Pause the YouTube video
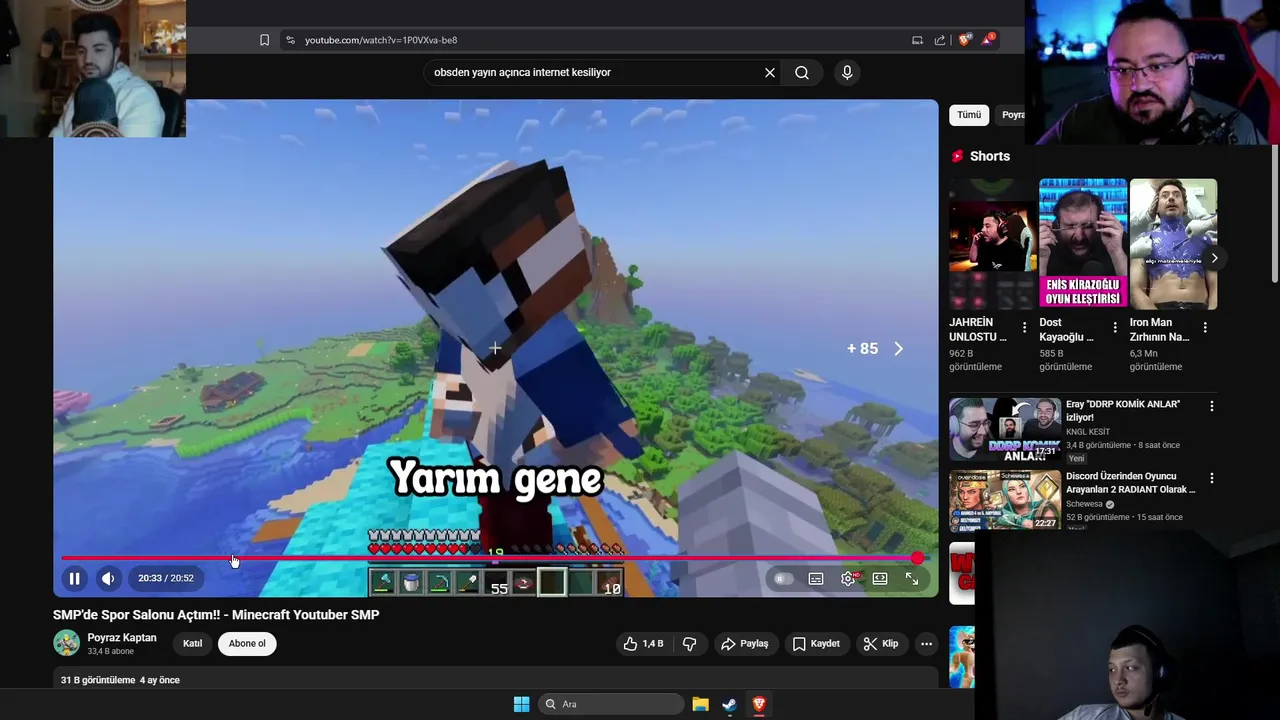The image size is (1280, 720). [x=74, y=578]
